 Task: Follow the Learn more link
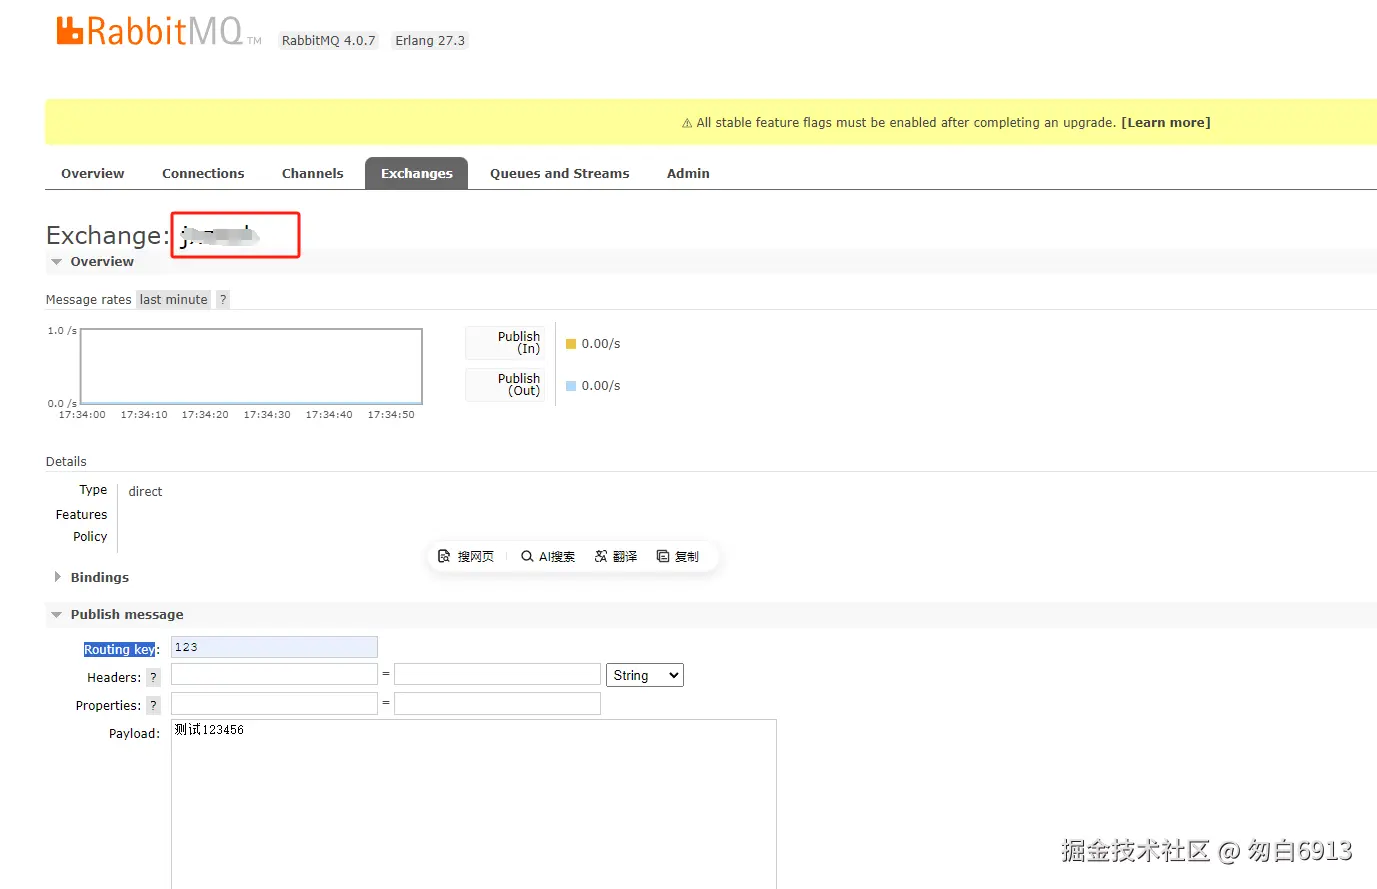[x=1166, y=123]
